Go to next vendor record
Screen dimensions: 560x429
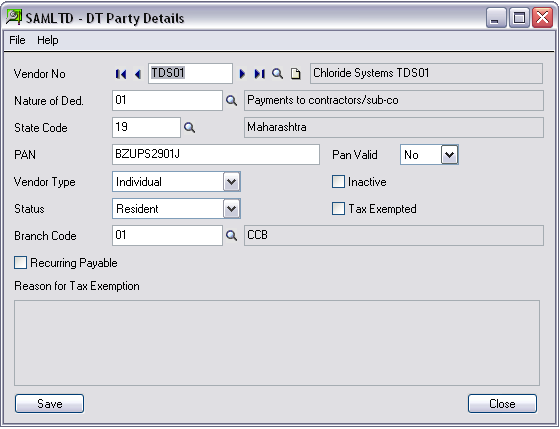point(242,74)
